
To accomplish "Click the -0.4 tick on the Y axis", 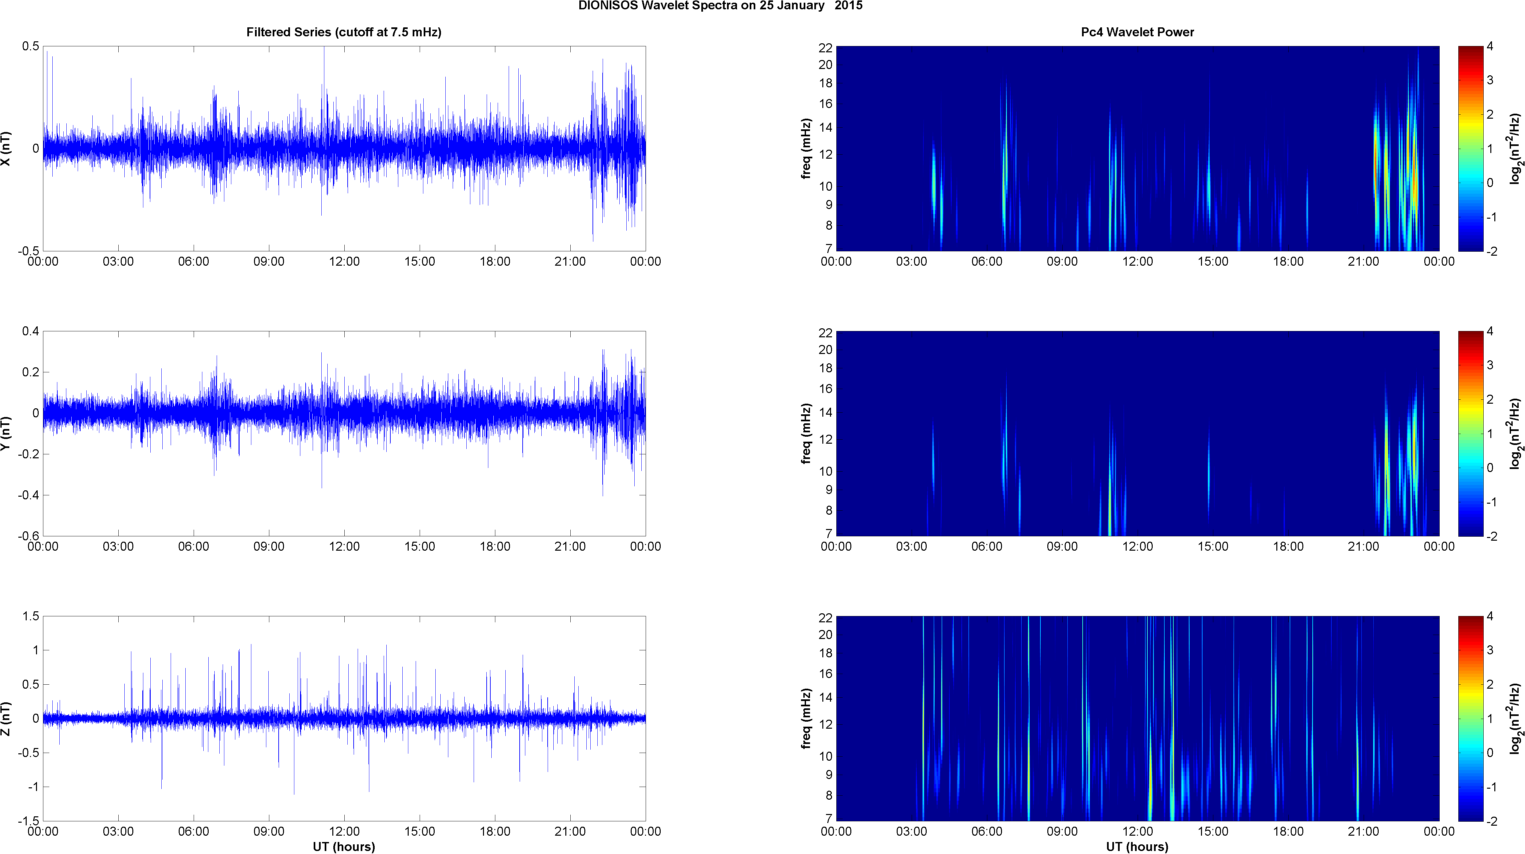I will point(28,495).
